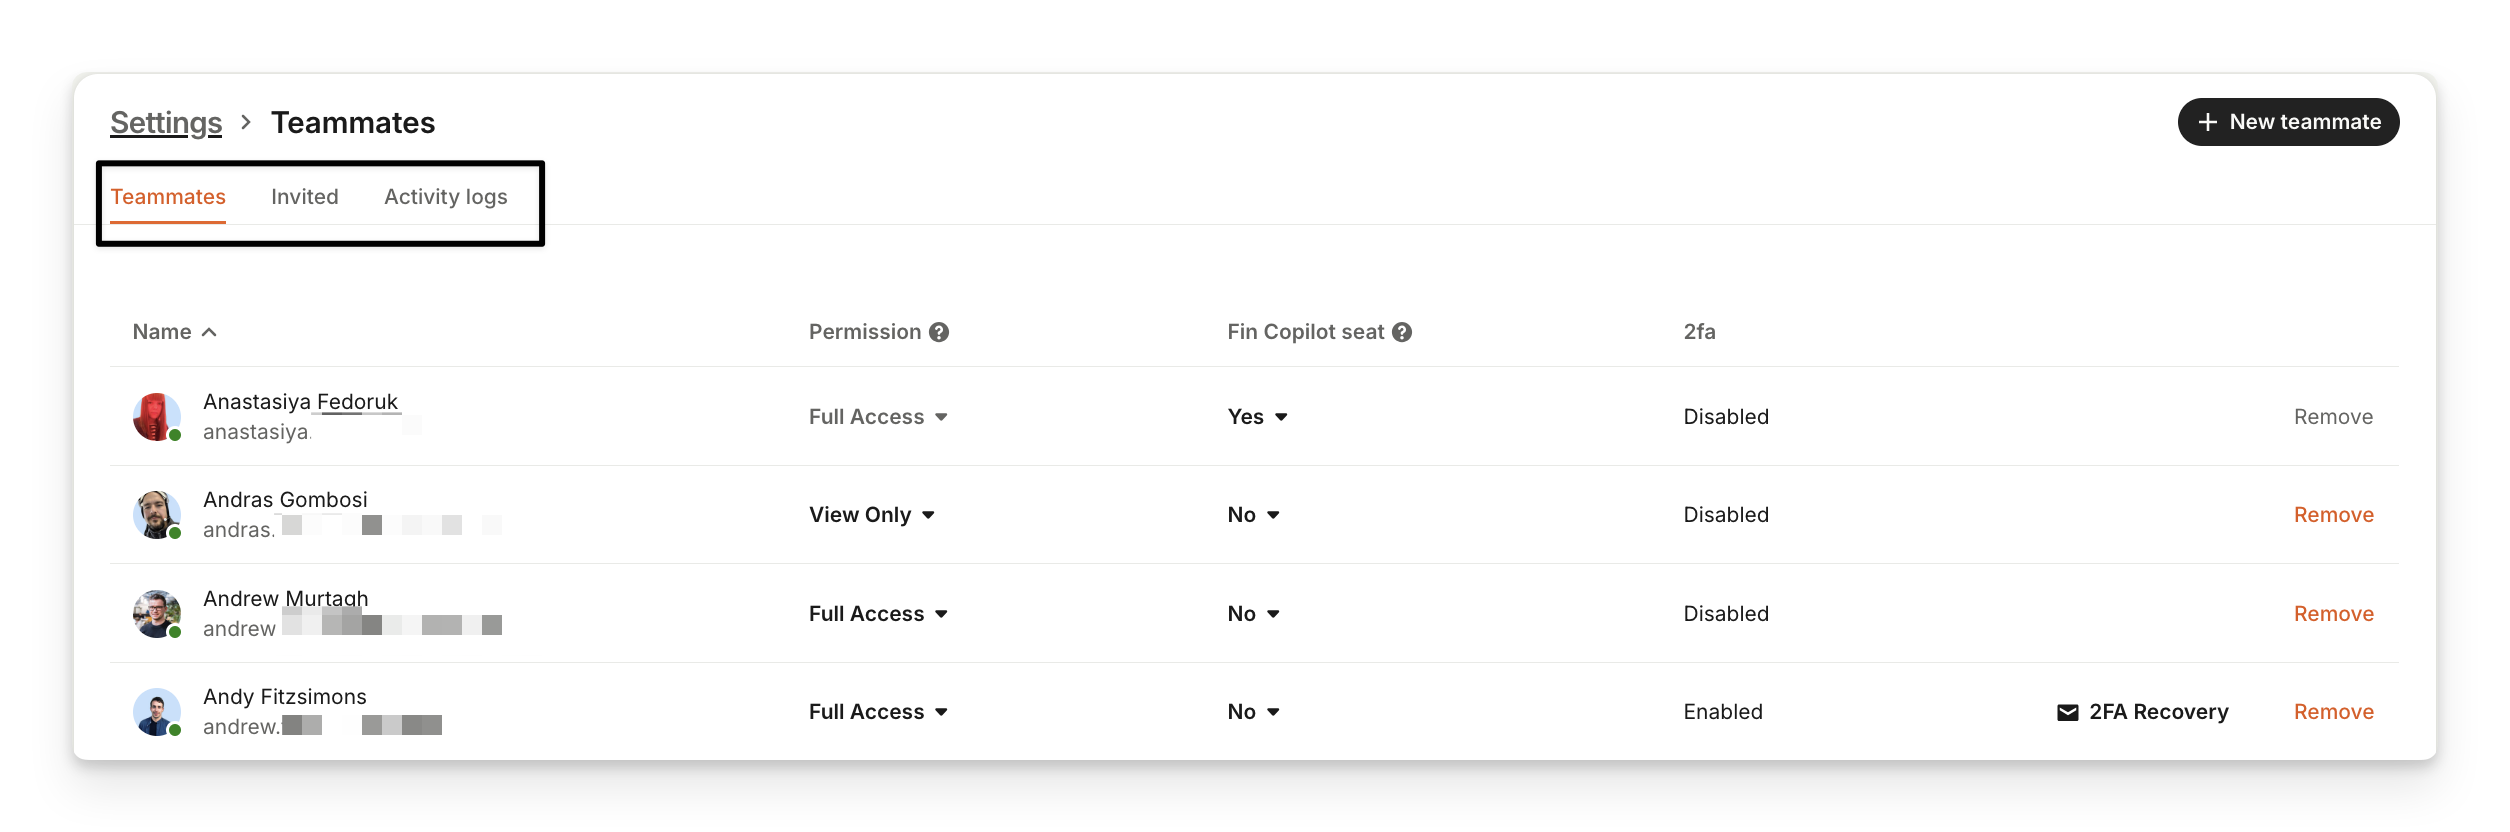Open the Activity logs tab
The image size is (2510, 832).
pyautogui.click(x=445, y=197)
